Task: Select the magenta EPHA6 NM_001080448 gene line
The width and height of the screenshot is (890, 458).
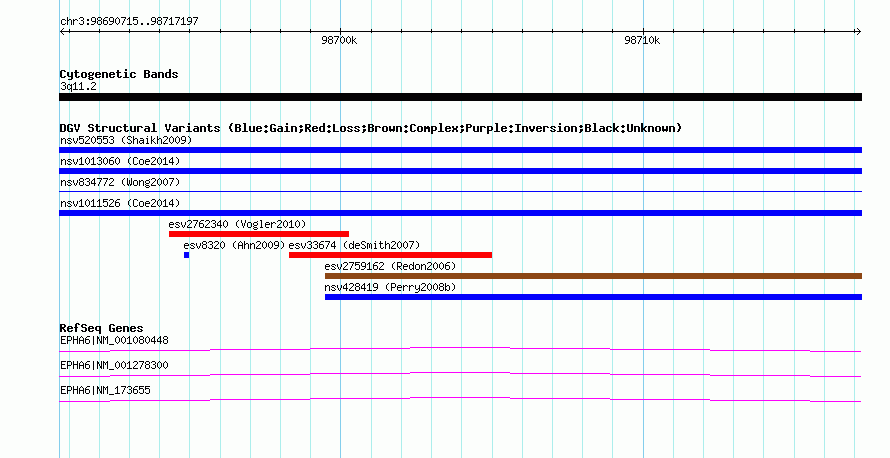Action: (460, 350)
